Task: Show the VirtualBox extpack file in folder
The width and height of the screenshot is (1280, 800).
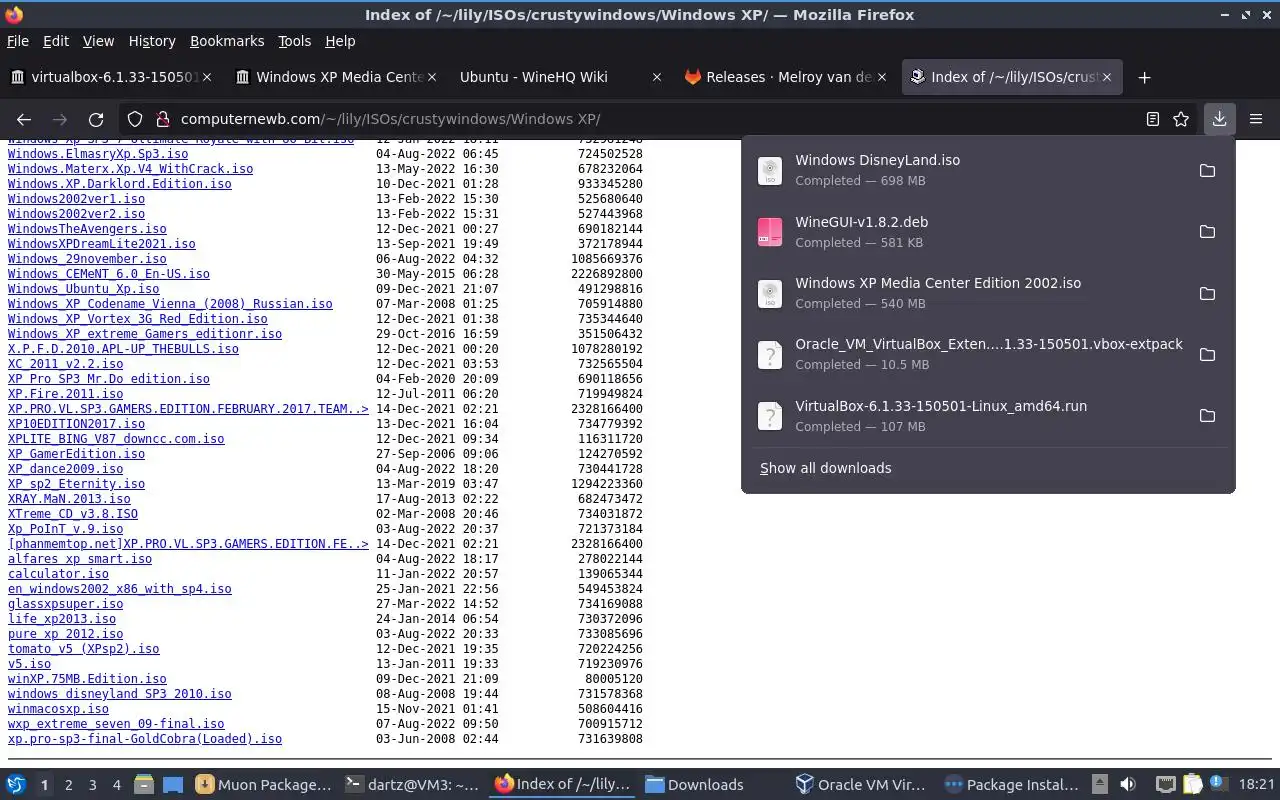Action: click(x=1207, y=355)
